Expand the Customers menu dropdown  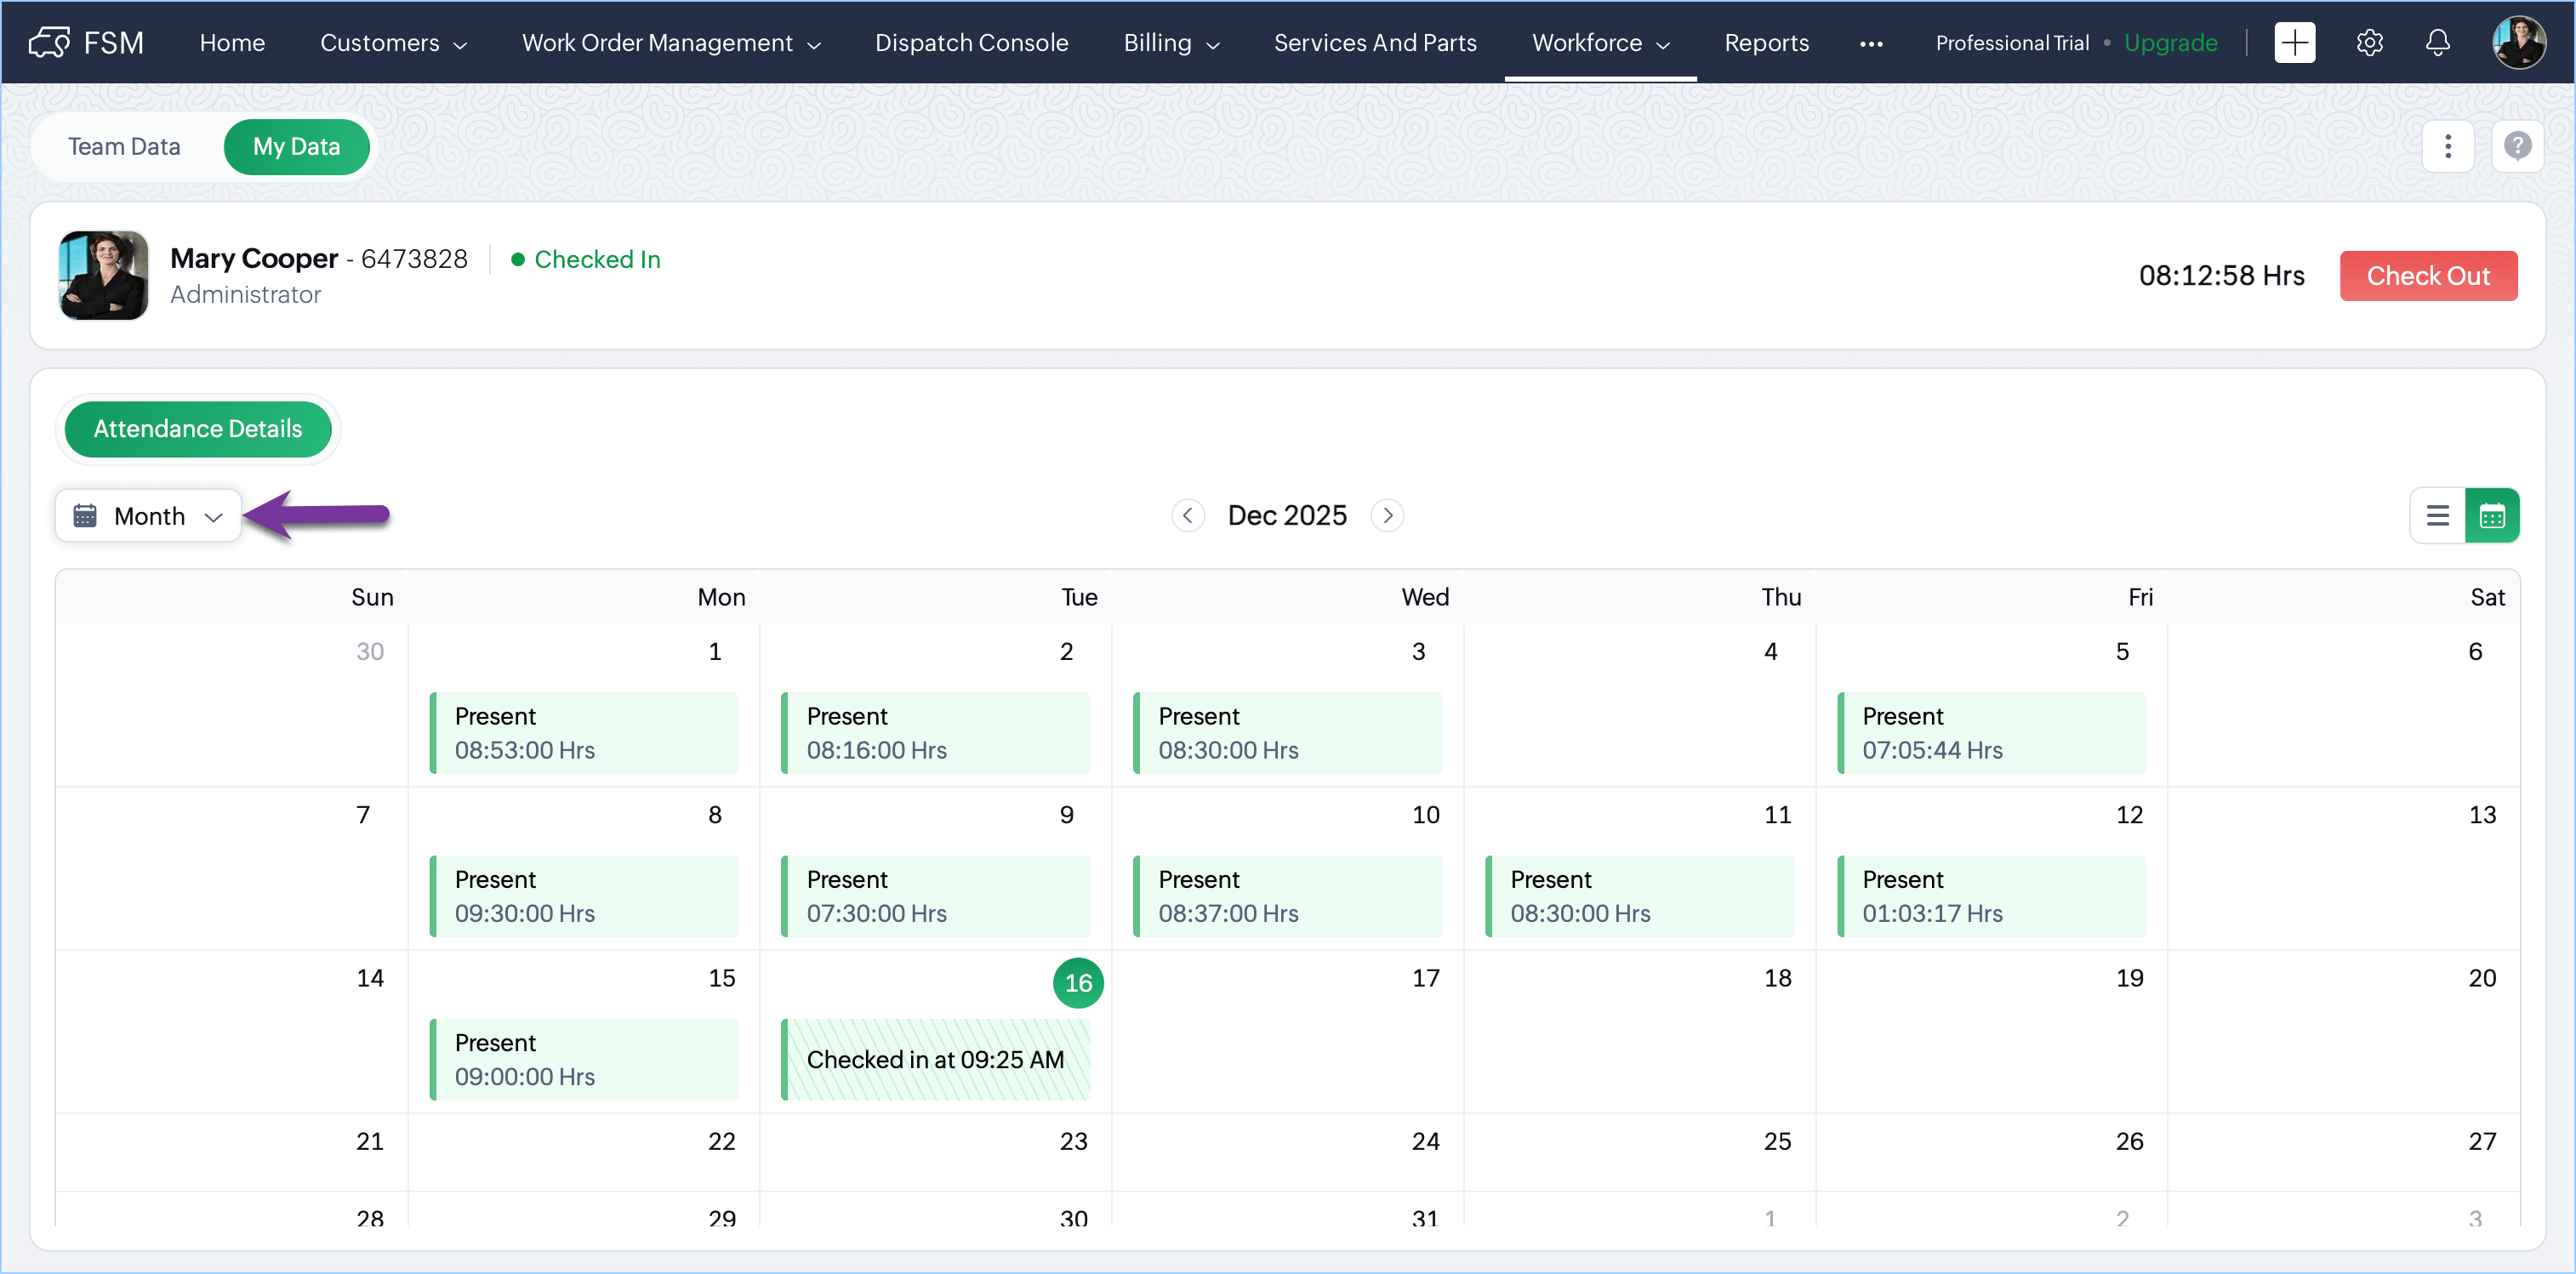pyautogui.click(x=393, y=43)
